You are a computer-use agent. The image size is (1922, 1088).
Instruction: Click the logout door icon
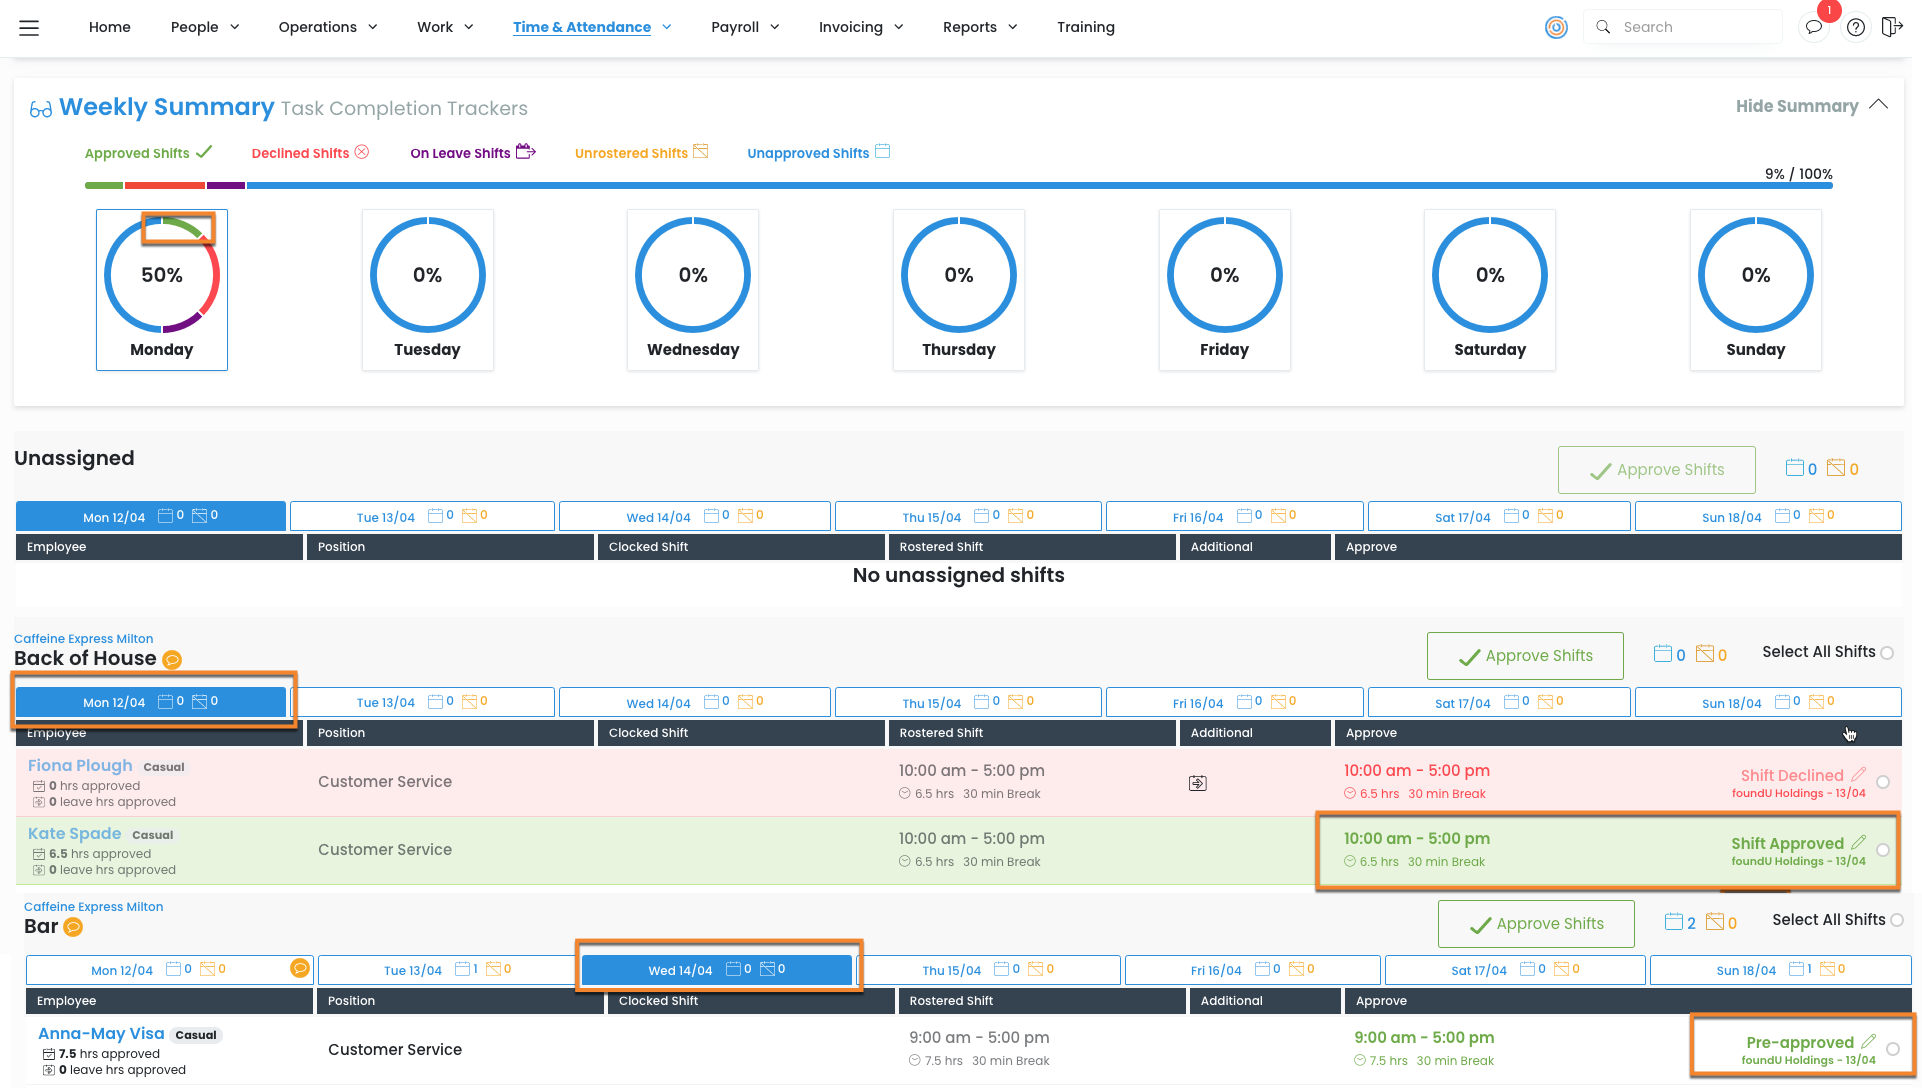click(1891, 27)
